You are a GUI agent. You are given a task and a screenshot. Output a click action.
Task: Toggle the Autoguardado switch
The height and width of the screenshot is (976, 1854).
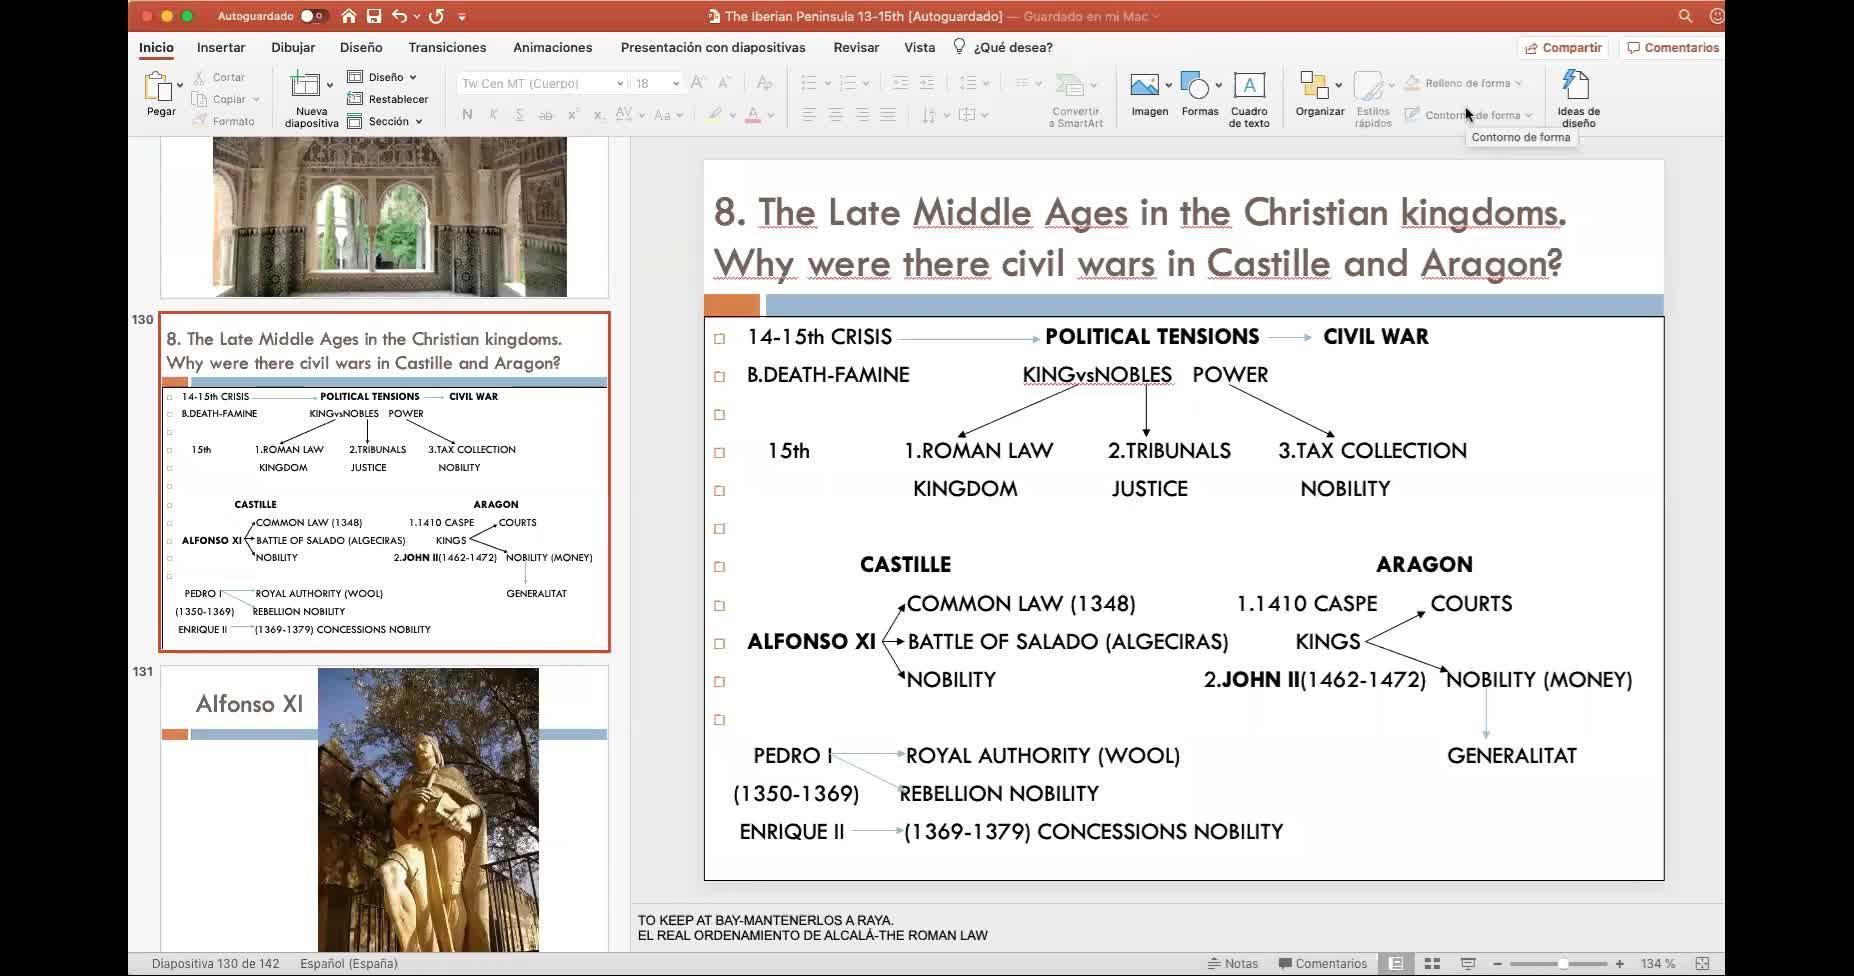[313, 16]
